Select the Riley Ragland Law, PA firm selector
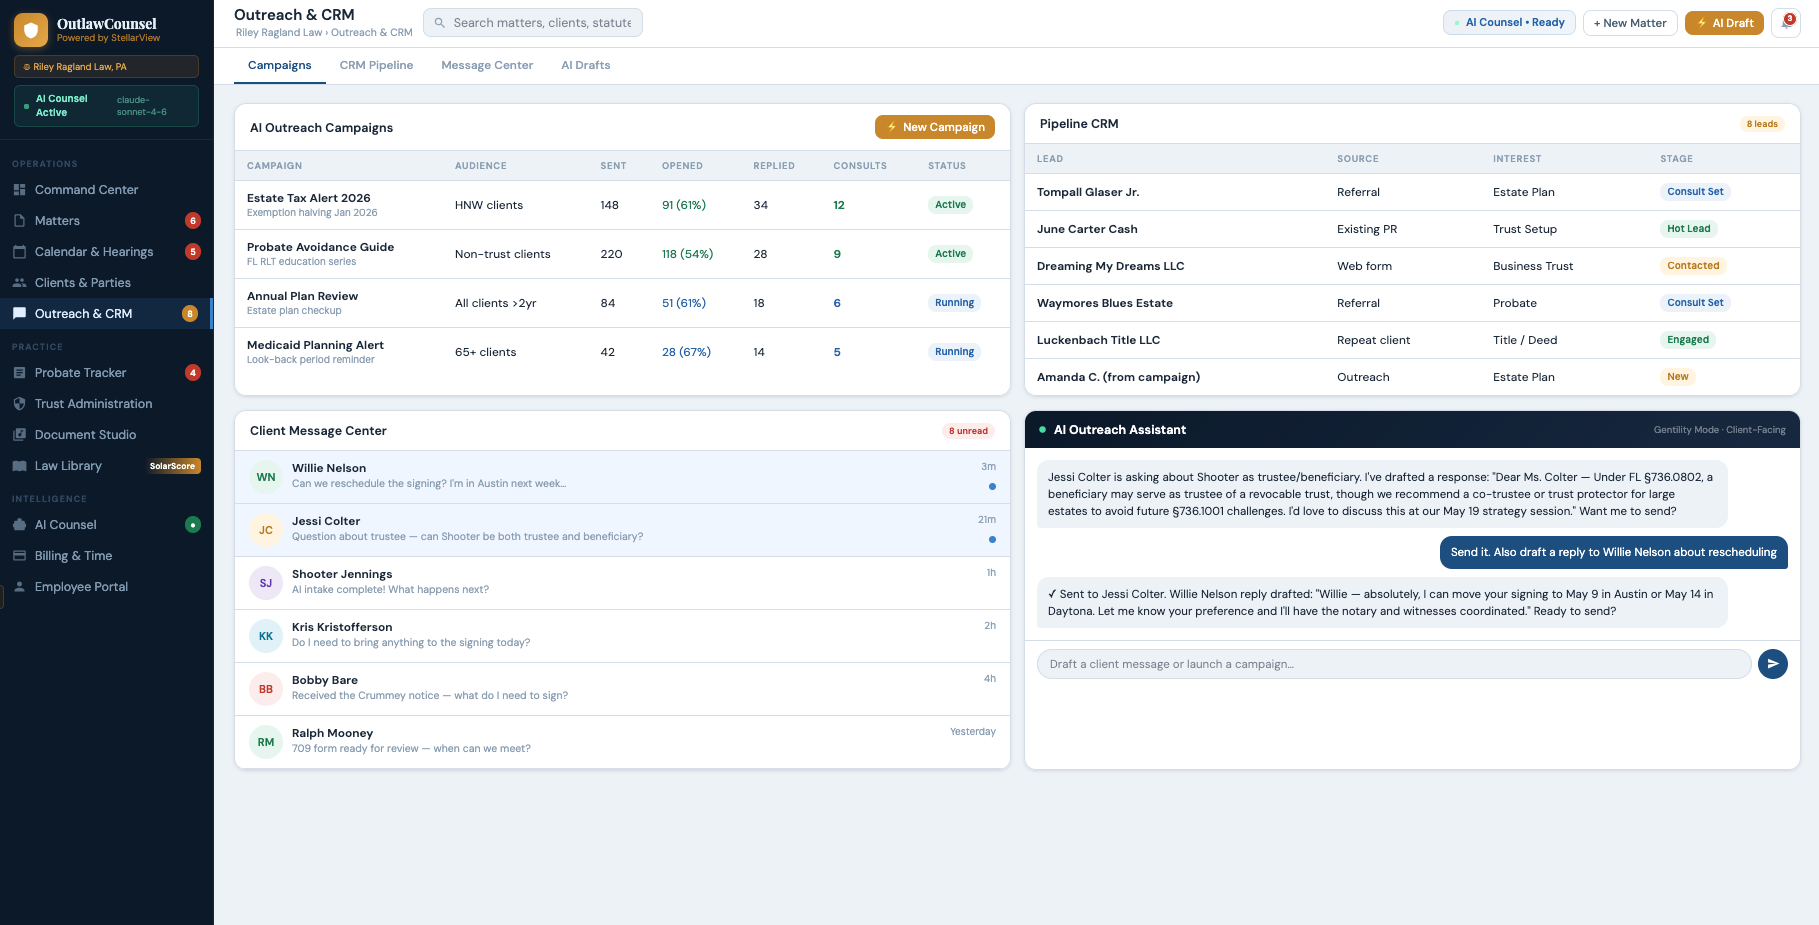1819x925 pixels. [x=106, y=67]
